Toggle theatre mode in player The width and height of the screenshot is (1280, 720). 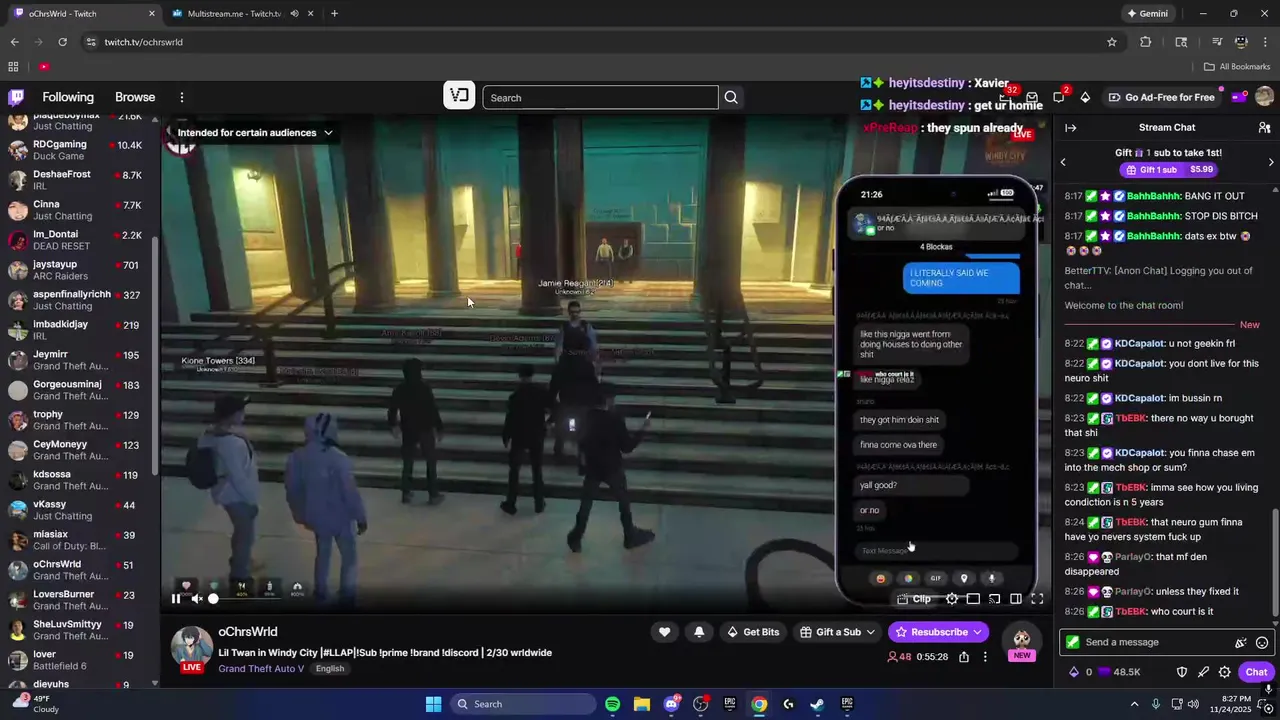(1015, 599)
